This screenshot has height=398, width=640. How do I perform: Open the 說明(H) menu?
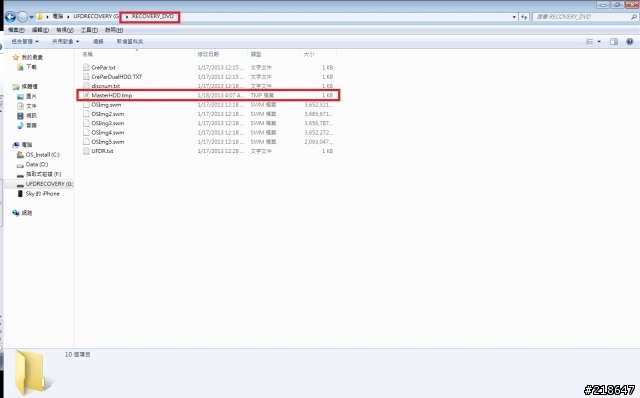click(x=114, y=30)
